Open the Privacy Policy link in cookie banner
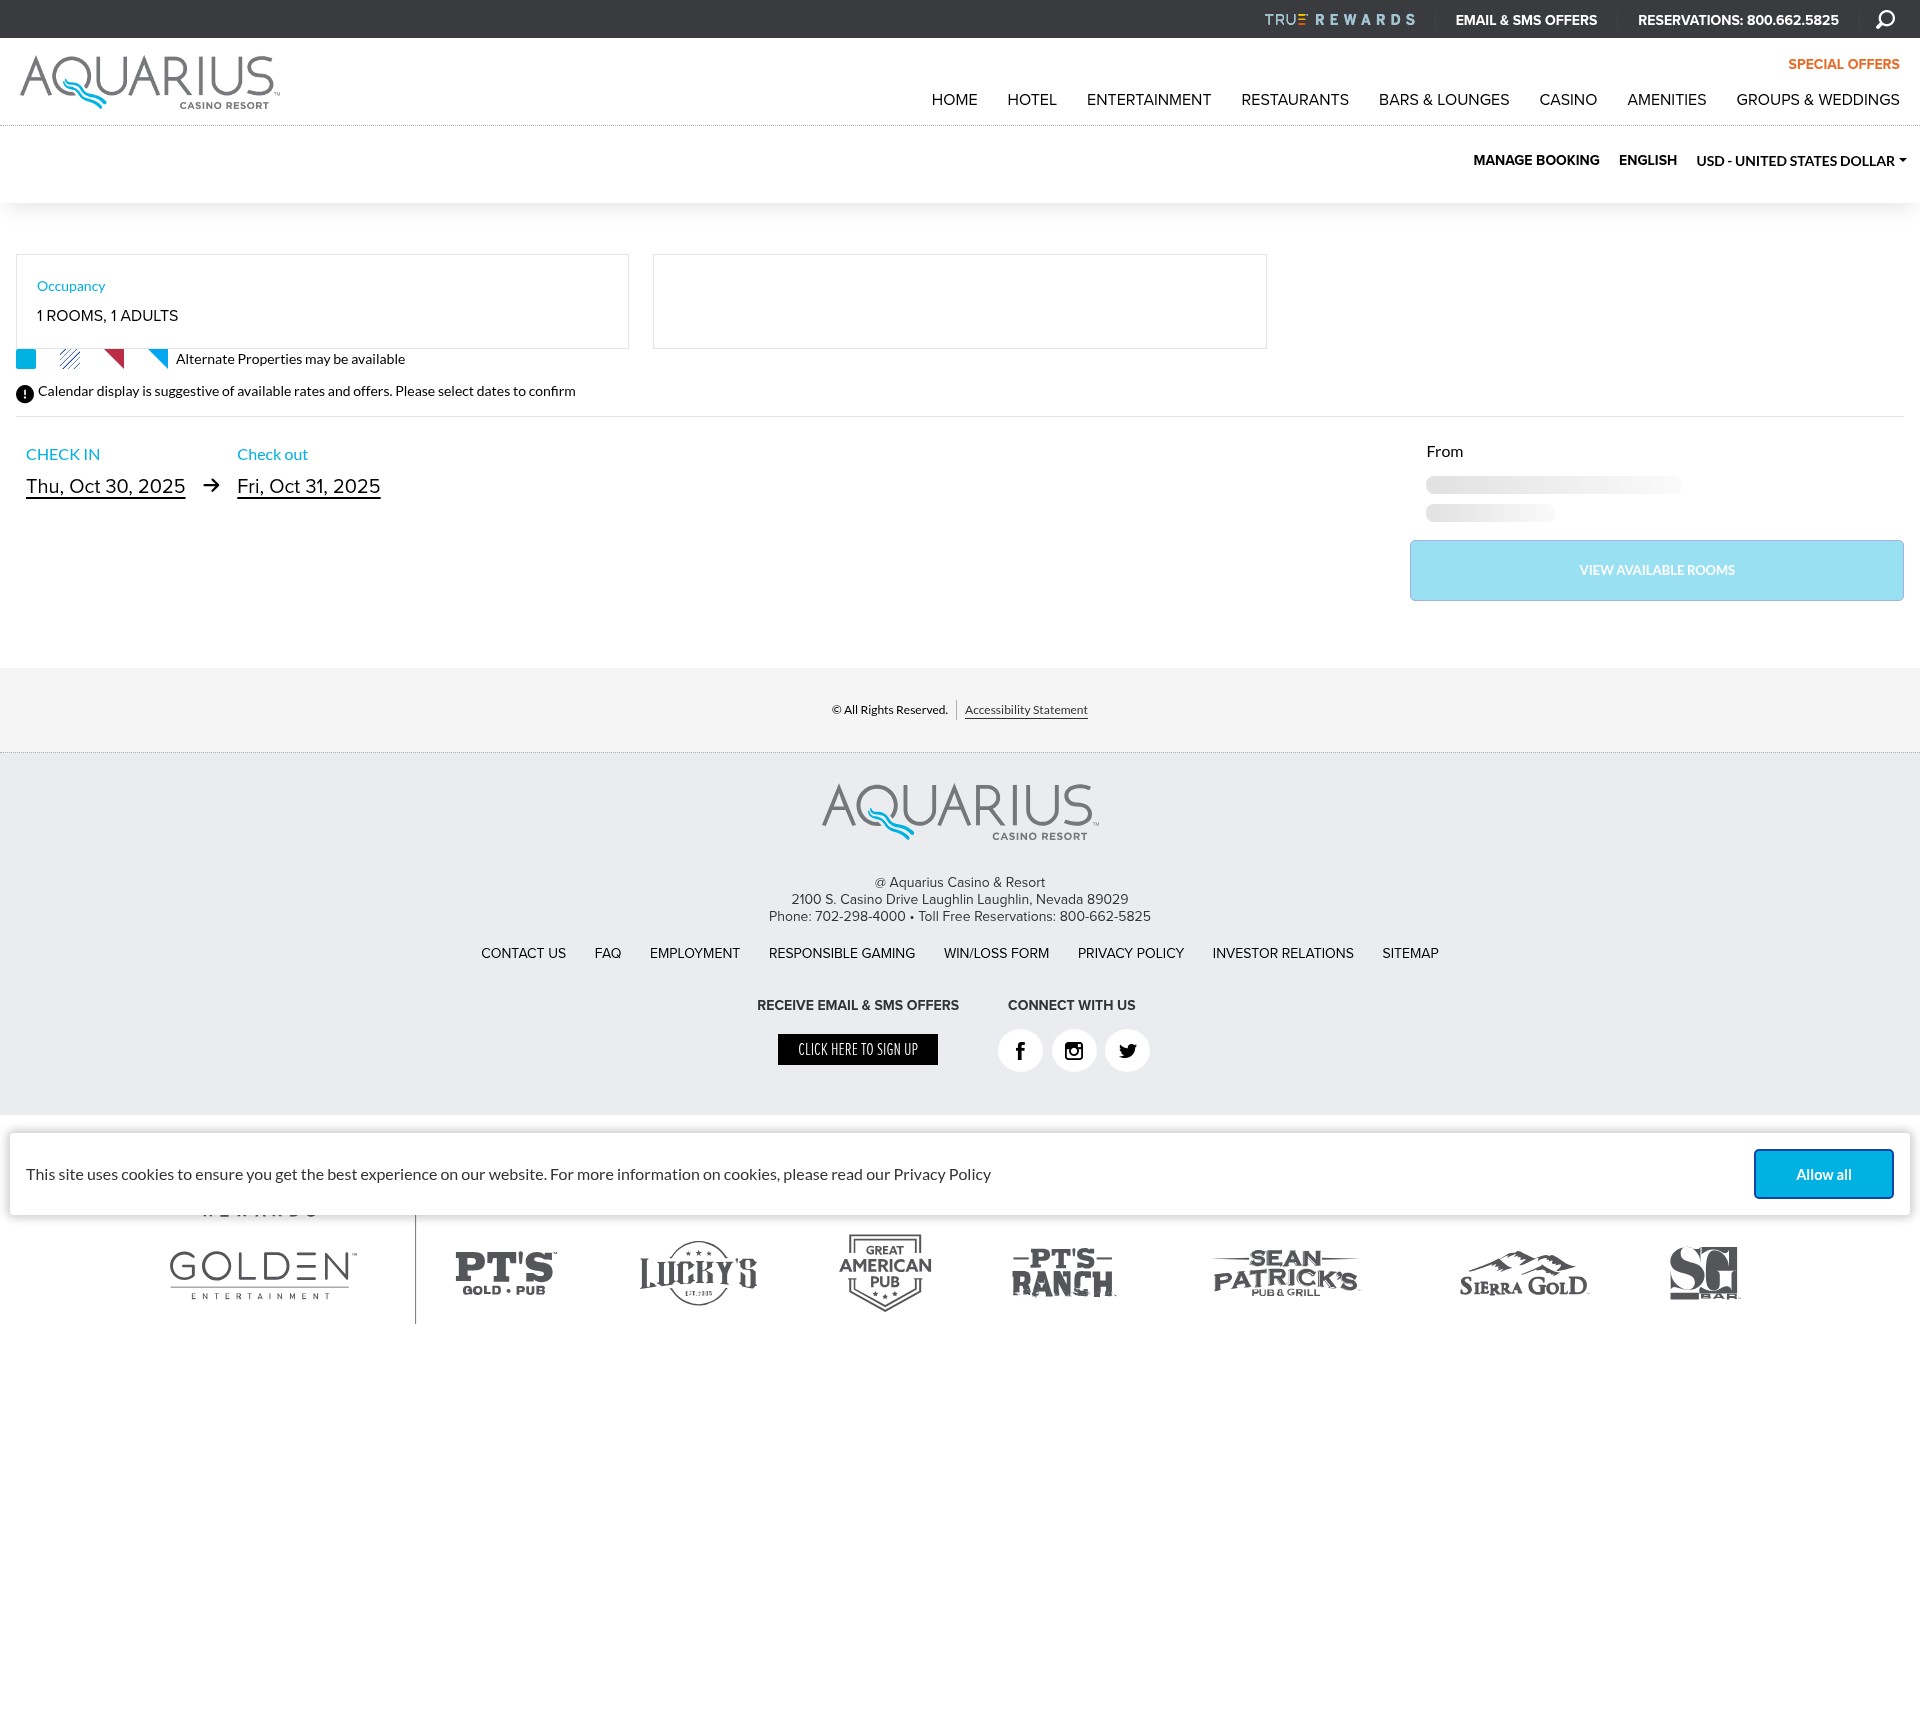Screen dimensions: 1920x1732 pyautogui.click(x=942, y=1174)
